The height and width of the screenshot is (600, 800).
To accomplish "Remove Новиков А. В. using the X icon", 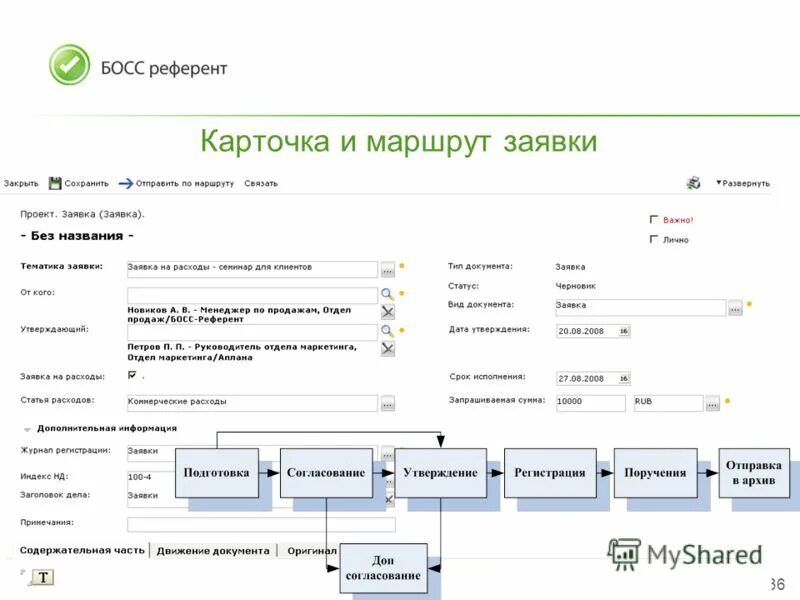I will (386, 311).
